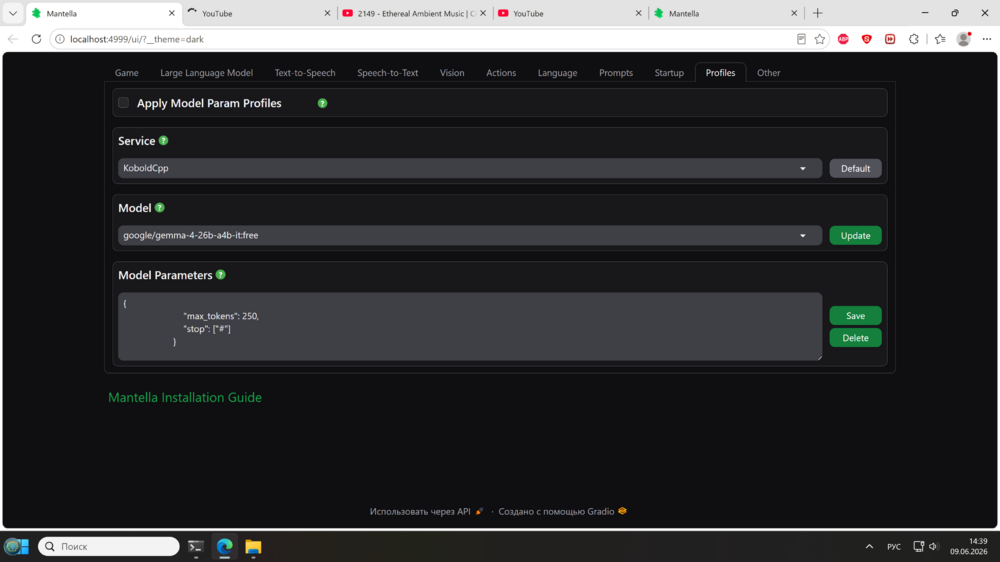Click the browser back arrow
The image size is (1000, 562).
(x=13, y=39)
